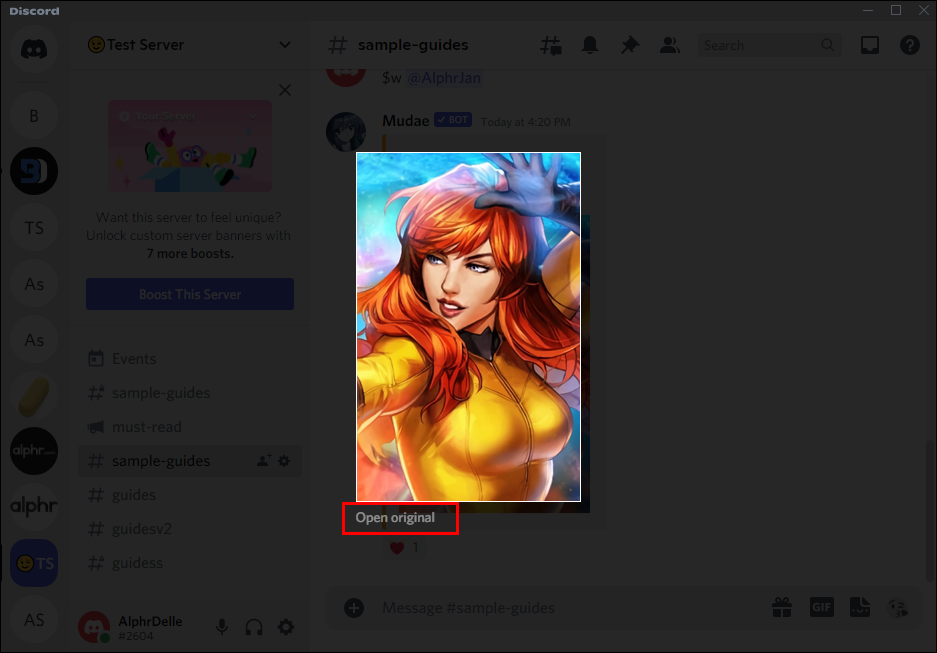Click Boost This Server button
937x653 pixels.
190,294
